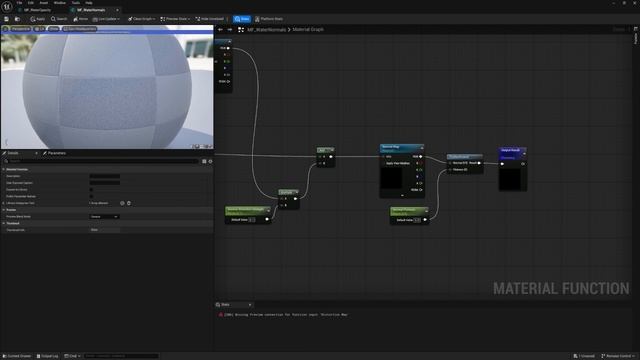Open the Perspective view dropdown
The width and height of the screenshot is (640, 360).
click(x=20, y=29)
